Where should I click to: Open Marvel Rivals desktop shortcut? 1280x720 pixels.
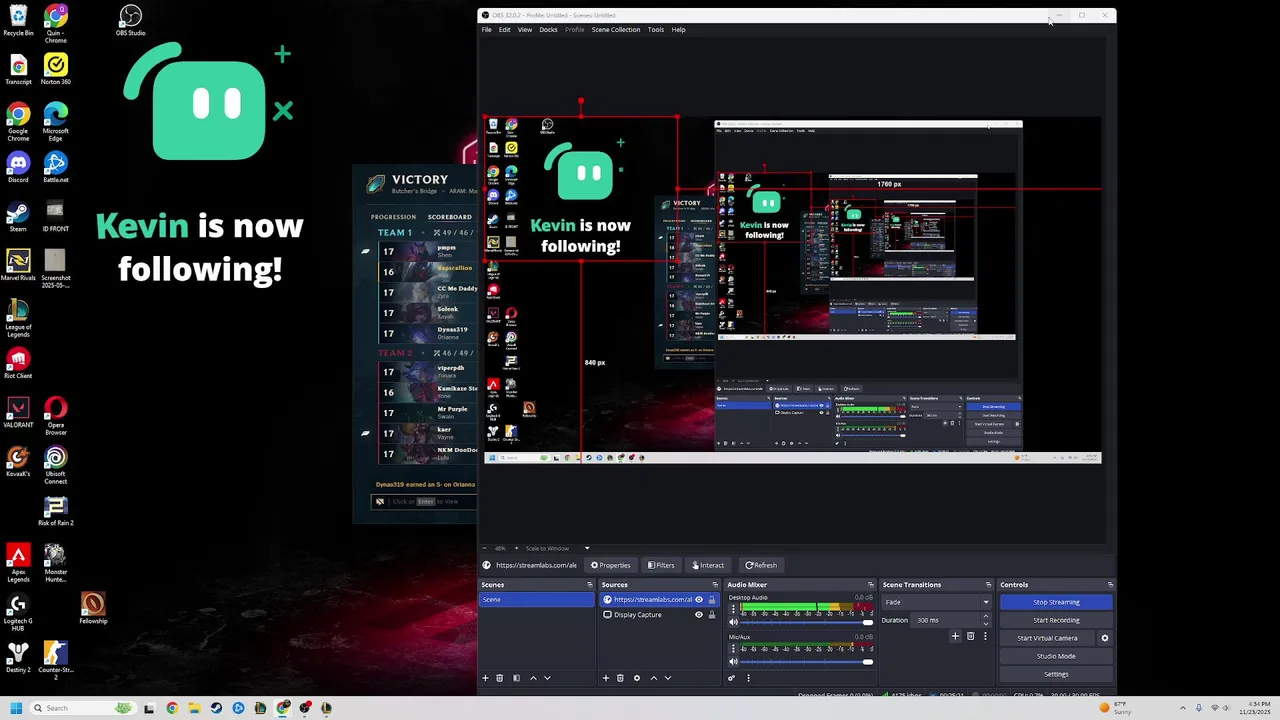coord(18,266)
